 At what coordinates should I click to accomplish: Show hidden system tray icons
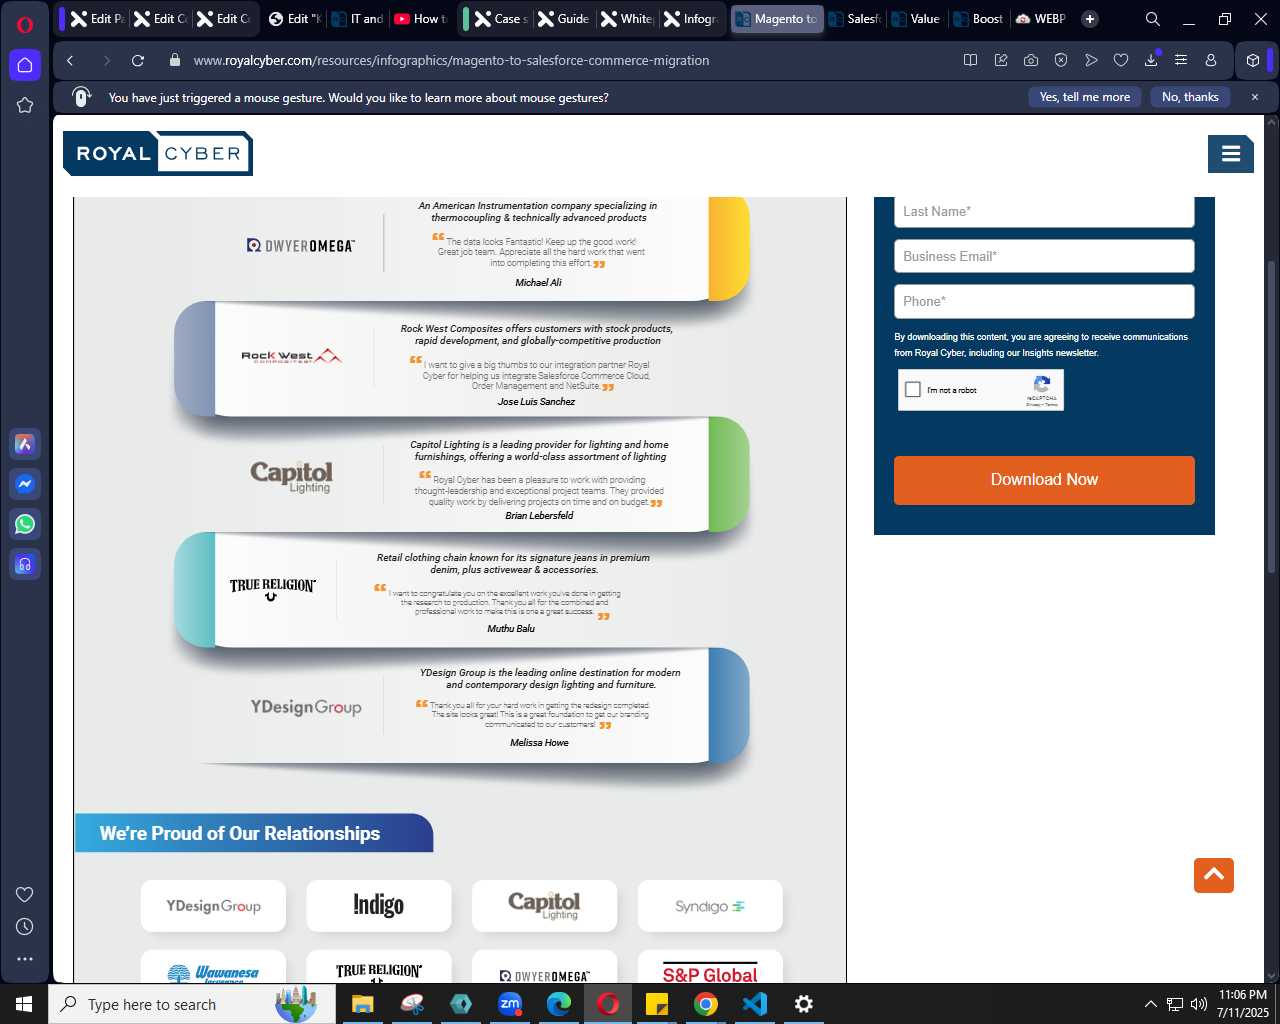pos(1150,1004)
